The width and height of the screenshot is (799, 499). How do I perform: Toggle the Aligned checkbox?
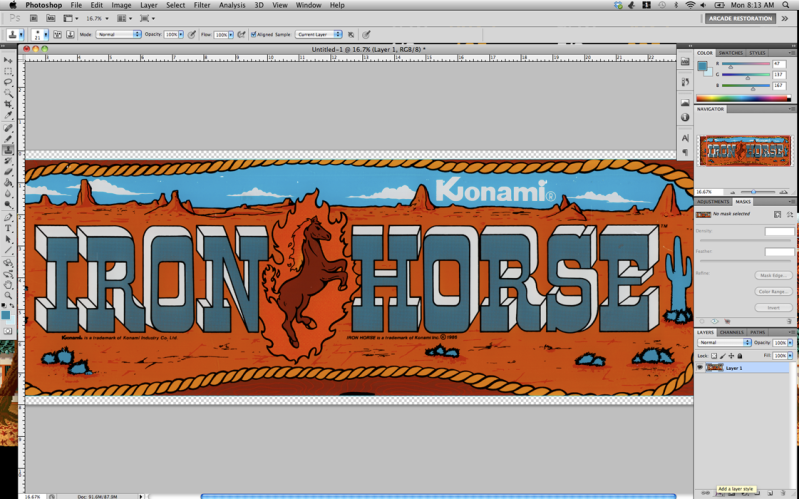tap(253, 35)
